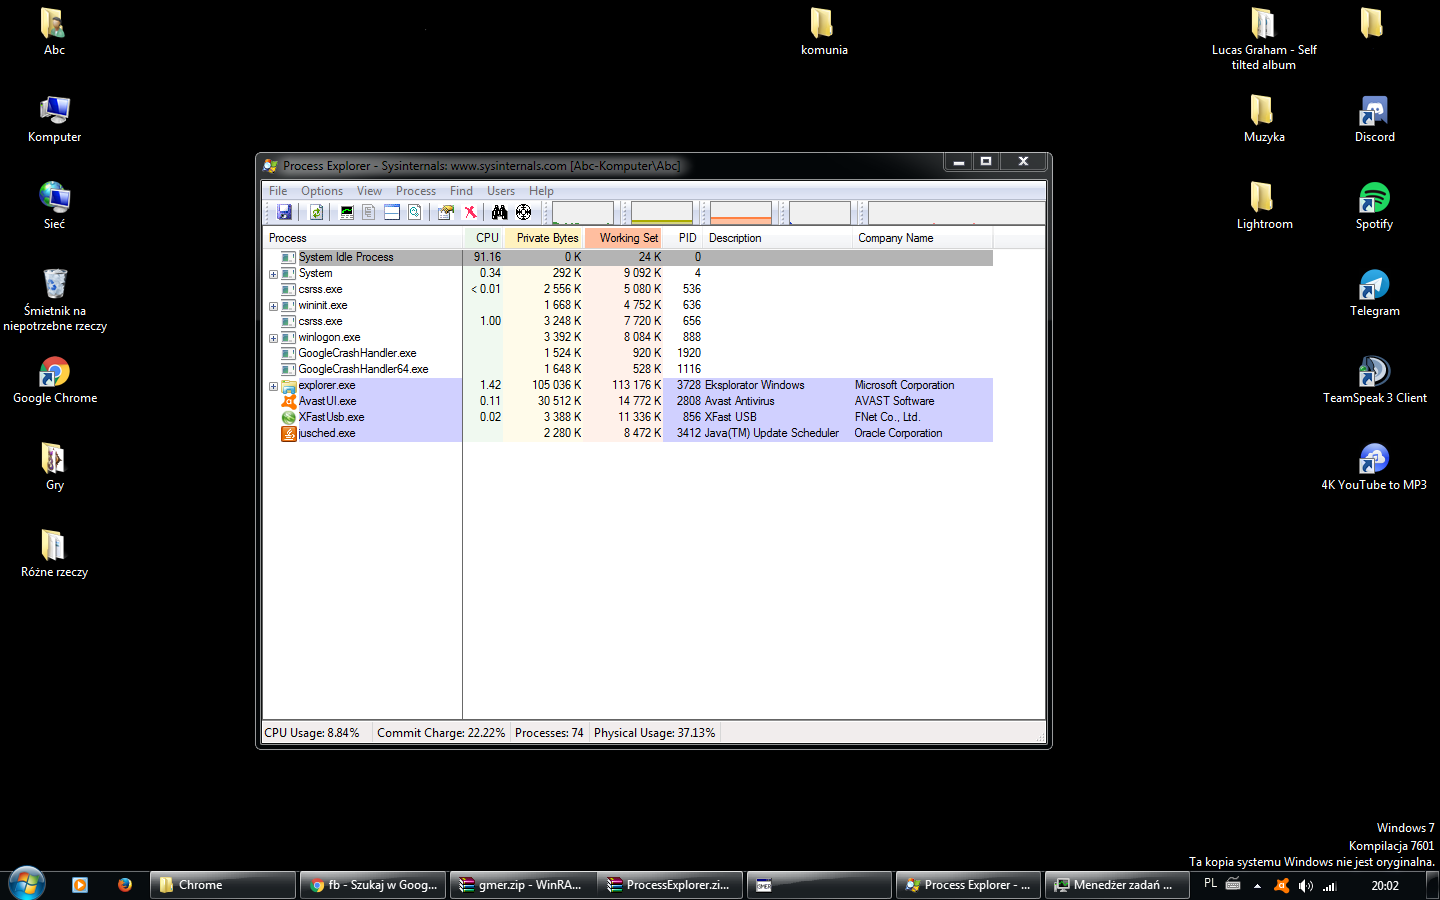Open the Komputer desktop icon

(x=55, y=119)
